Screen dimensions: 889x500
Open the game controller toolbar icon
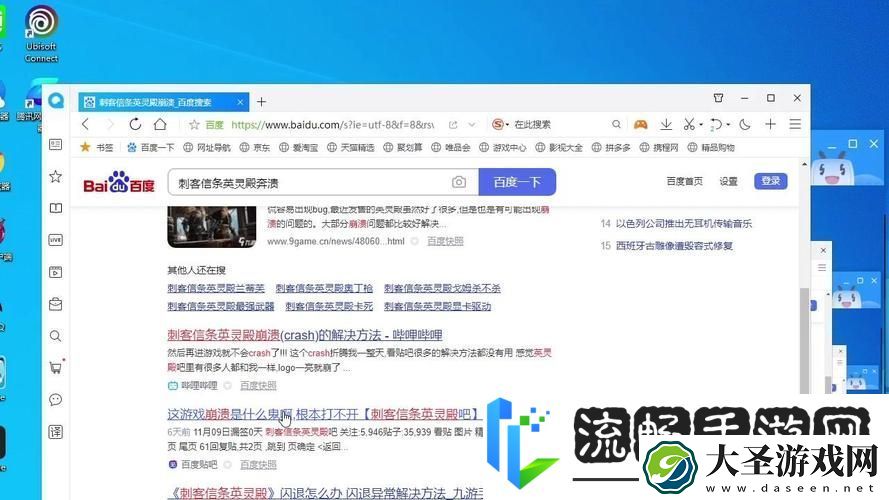[x=641, y=124]
